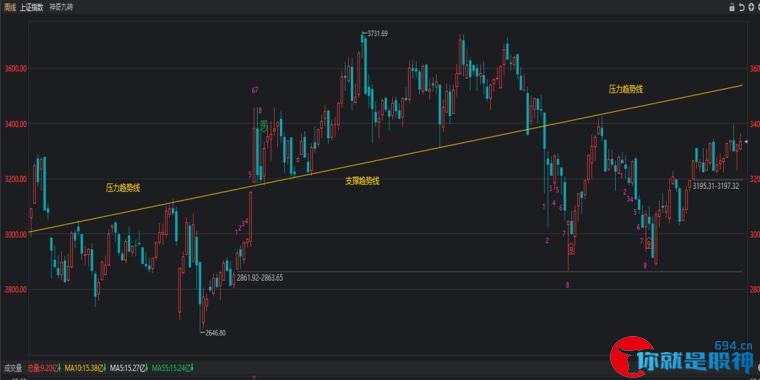Click the 上证指数 index name

(x=32, y=8)
